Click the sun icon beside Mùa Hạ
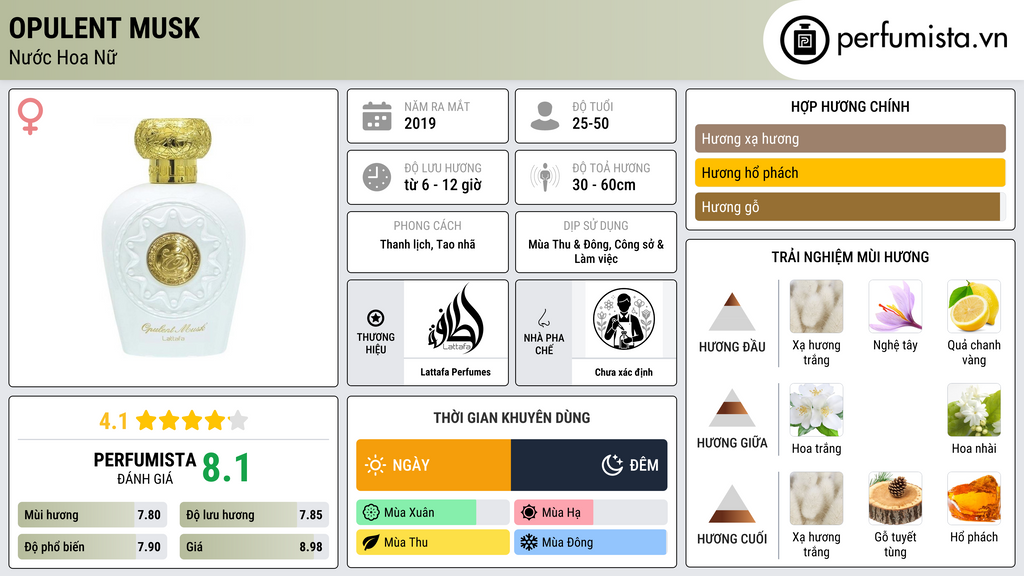1024x576 pixels. (529, 513)
